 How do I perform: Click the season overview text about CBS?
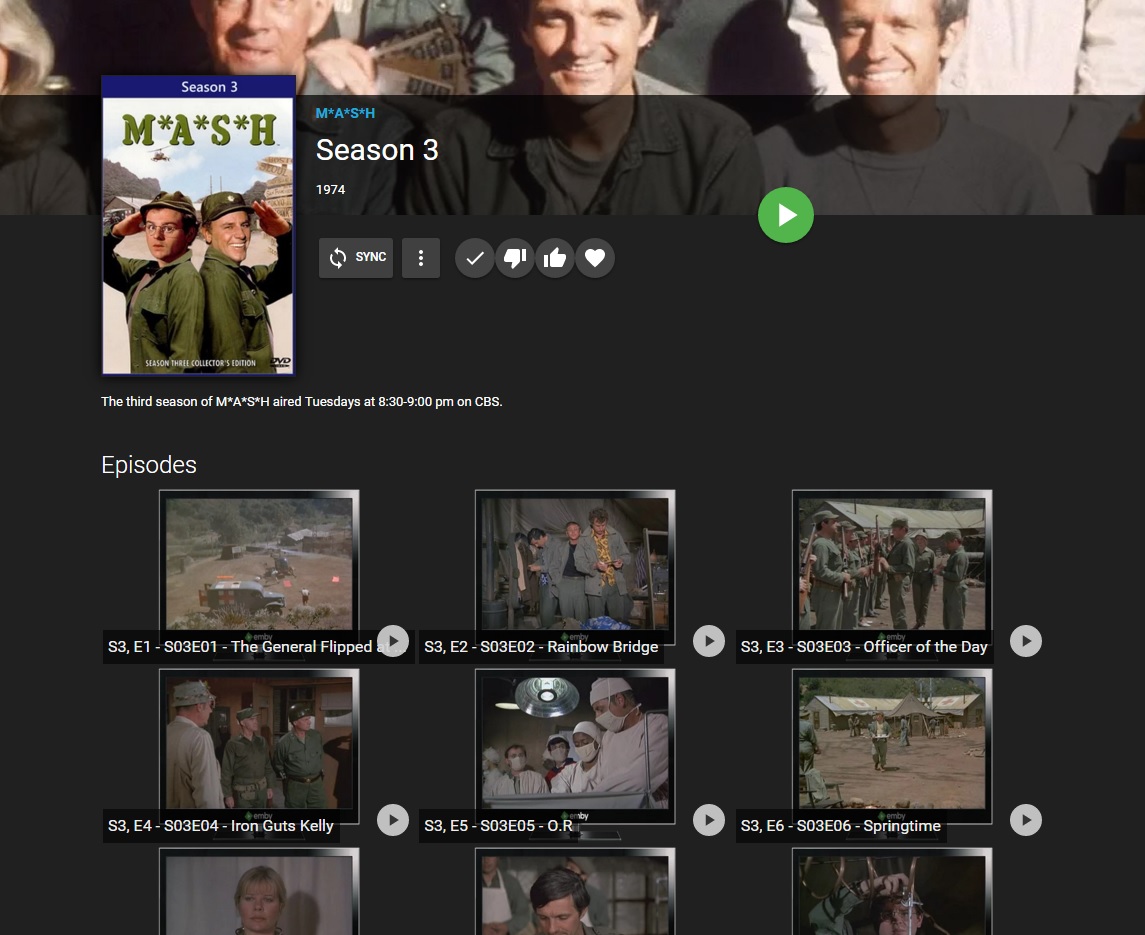(x=302, y=402)
